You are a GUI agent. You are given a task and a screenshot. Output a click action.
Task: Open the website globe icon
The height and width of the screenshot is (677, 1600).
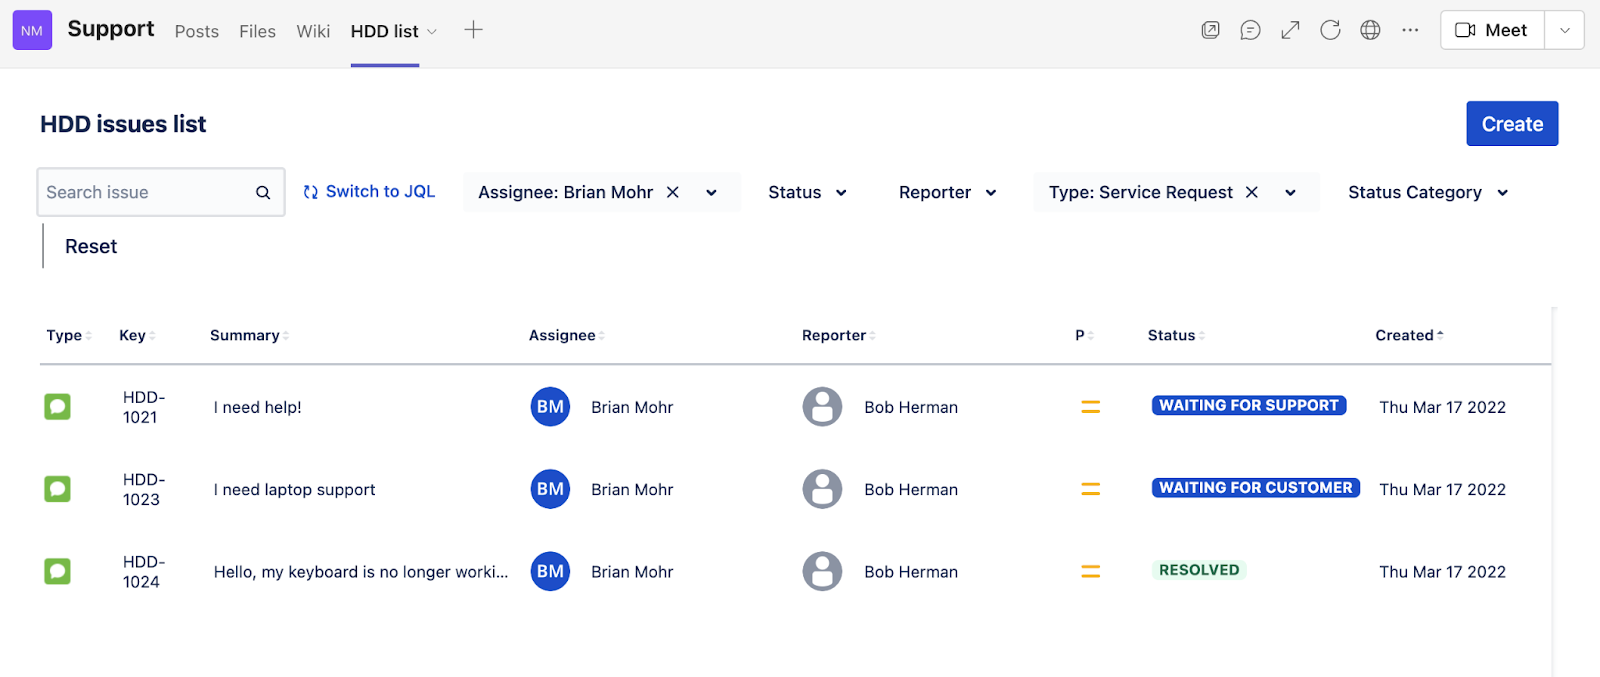(x=1370, y=30)
